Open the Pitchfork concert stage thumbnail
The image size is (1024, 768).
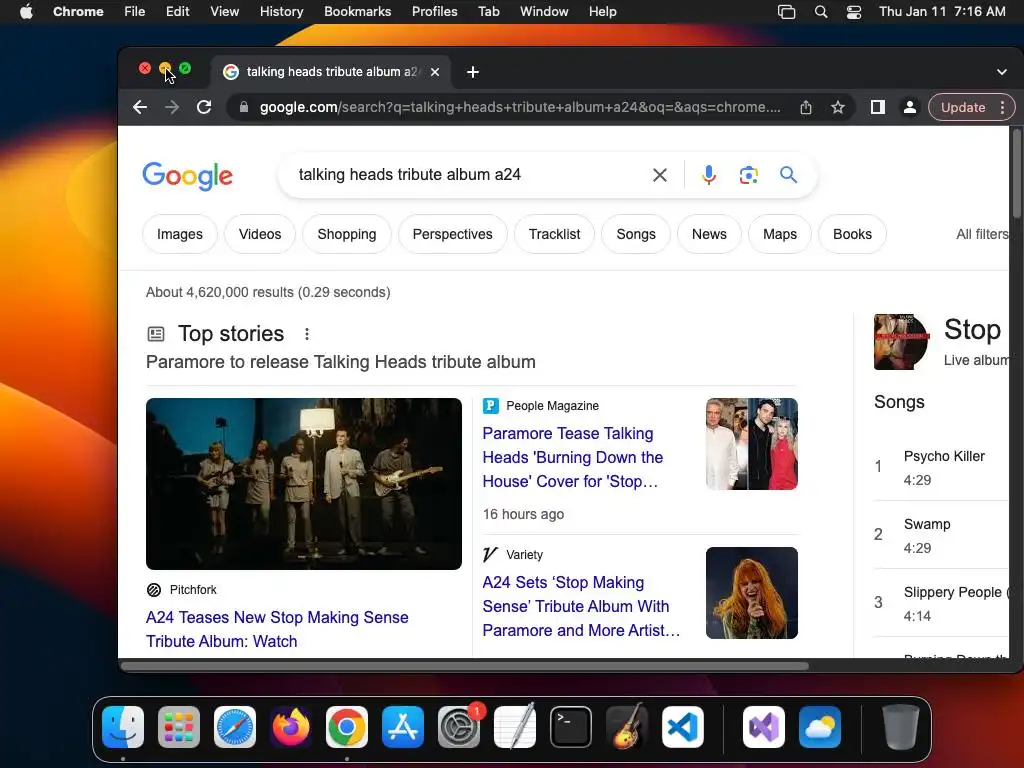tap(304, 484)
